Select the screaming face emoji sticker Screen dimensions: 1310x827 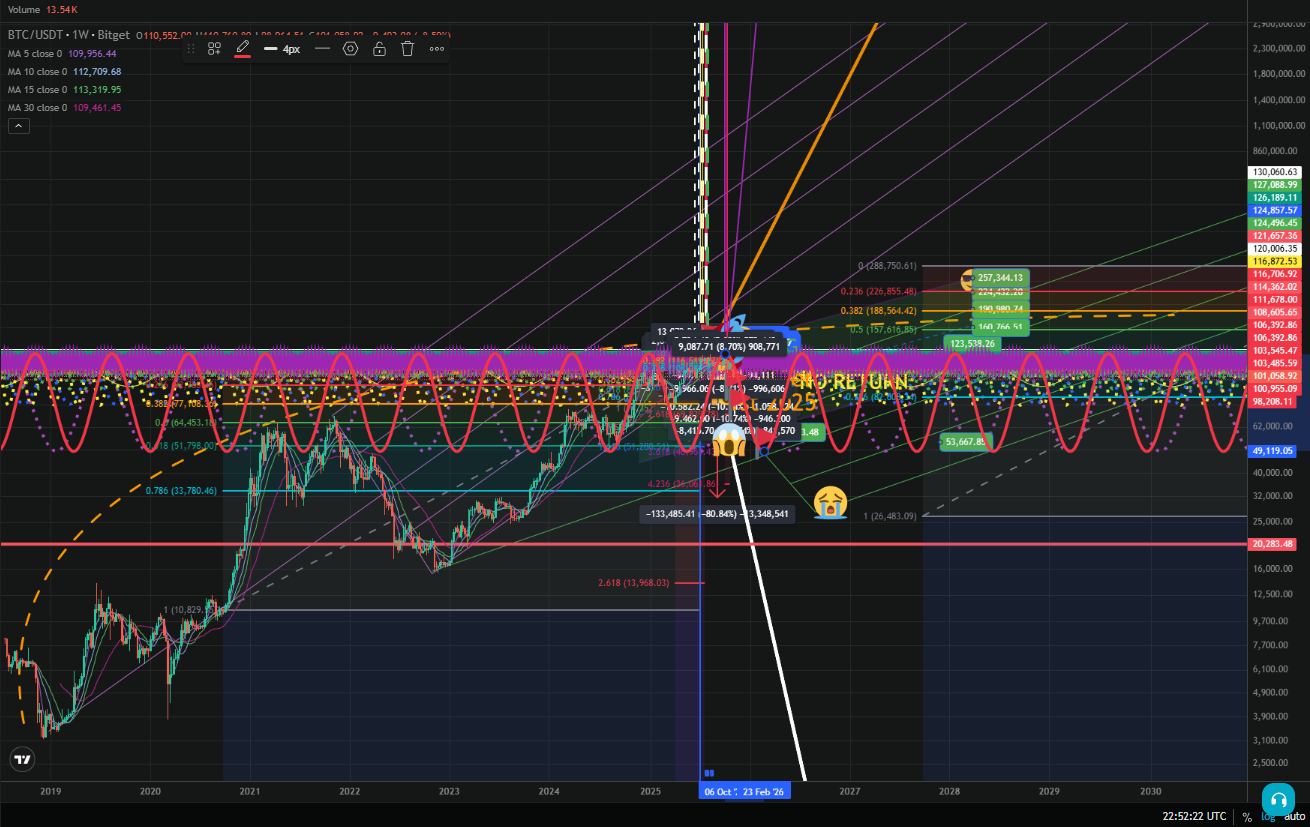pyautogui.click(x=731, y=440)
